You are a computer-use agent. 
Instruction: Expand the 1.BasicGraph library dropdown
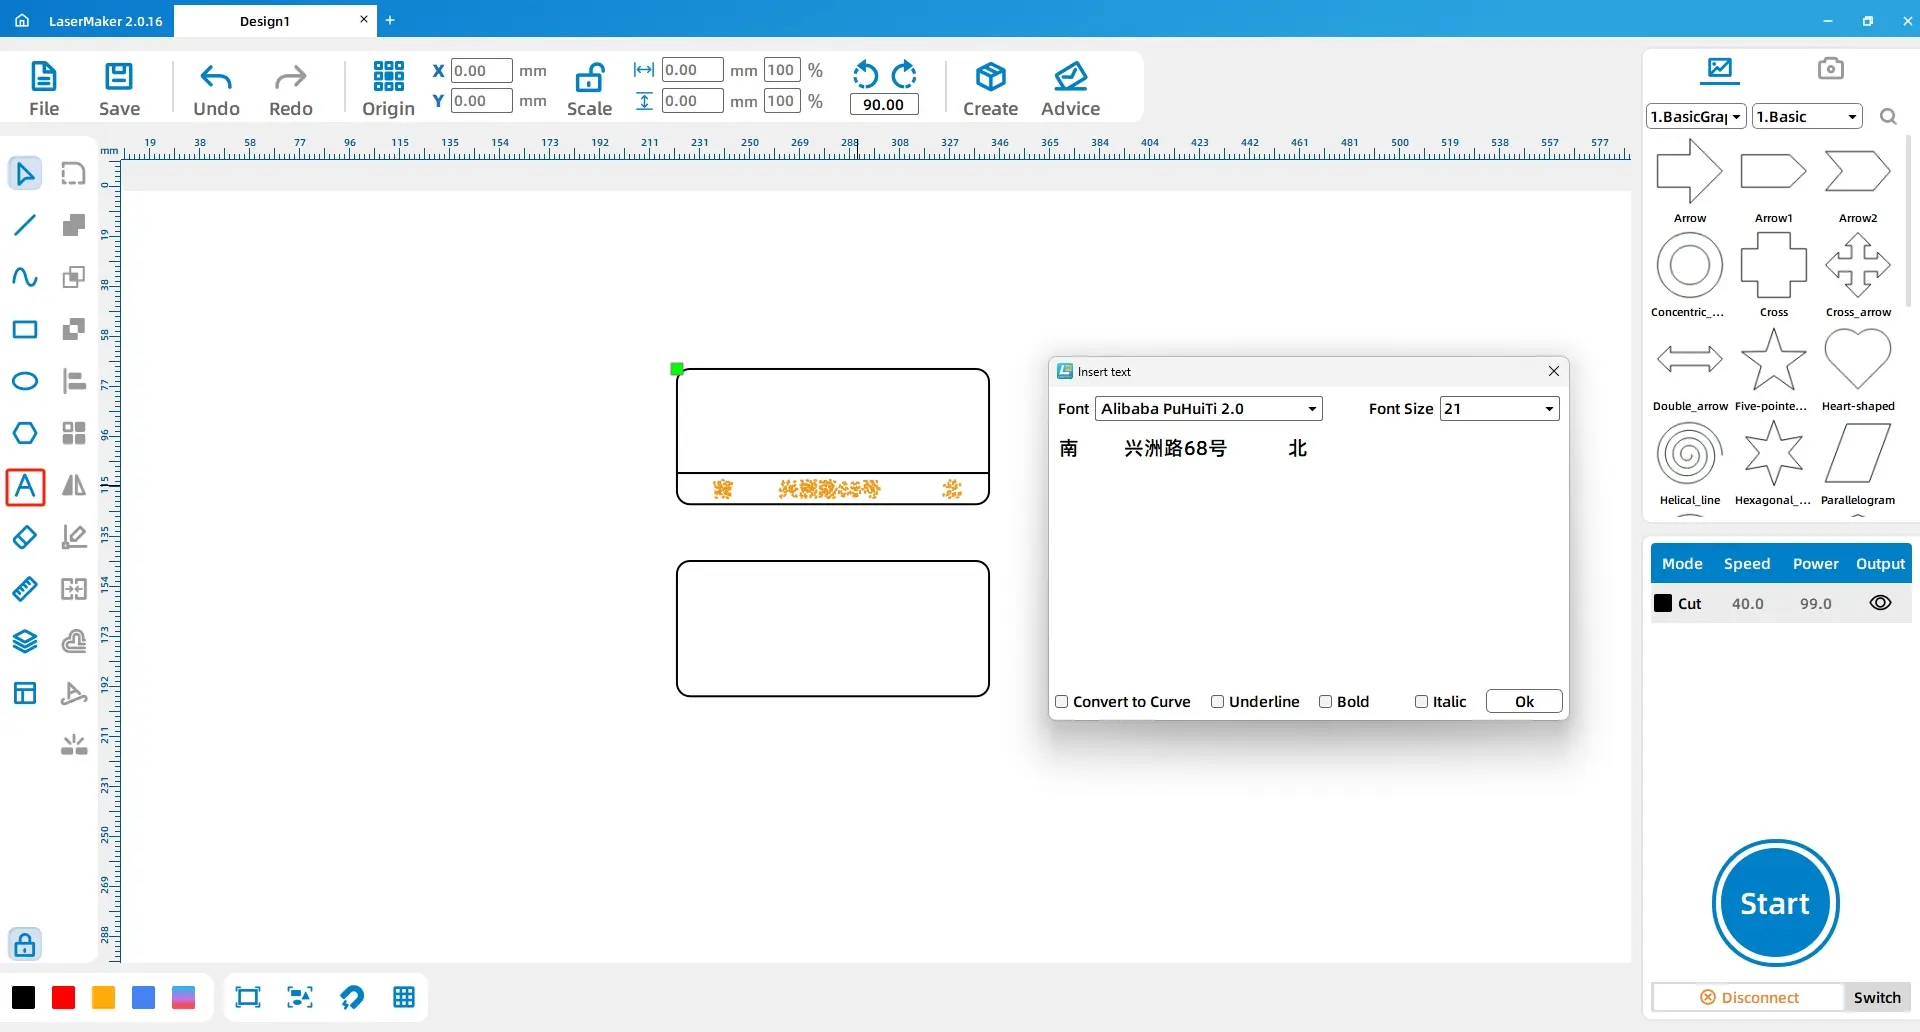[x=1696, y=116]
